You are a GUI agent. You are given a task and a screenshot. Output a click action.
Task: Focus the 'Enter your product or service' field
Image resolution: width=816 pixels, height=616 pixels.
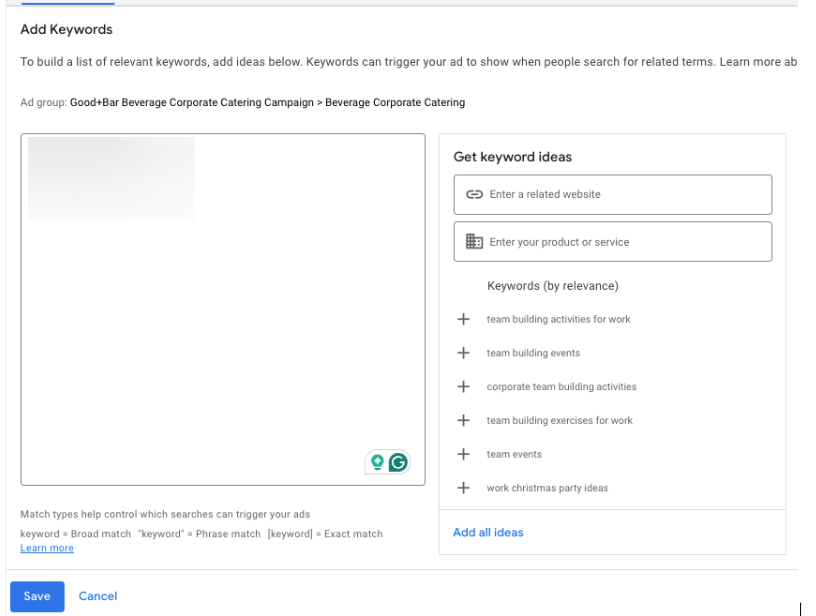[x=625, y=242]
